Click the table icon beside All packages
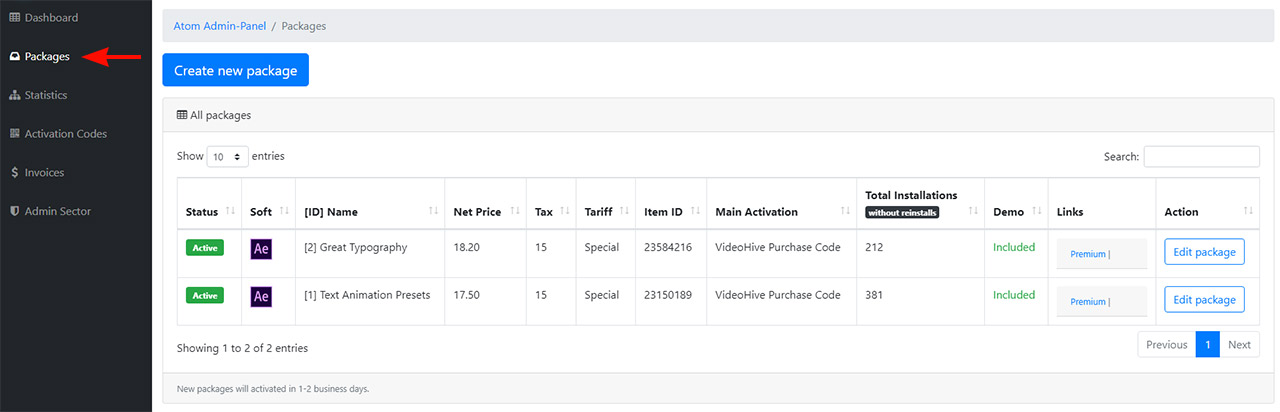The height and width of the screenshot is (412, 1280). click(x=182, y=115)
